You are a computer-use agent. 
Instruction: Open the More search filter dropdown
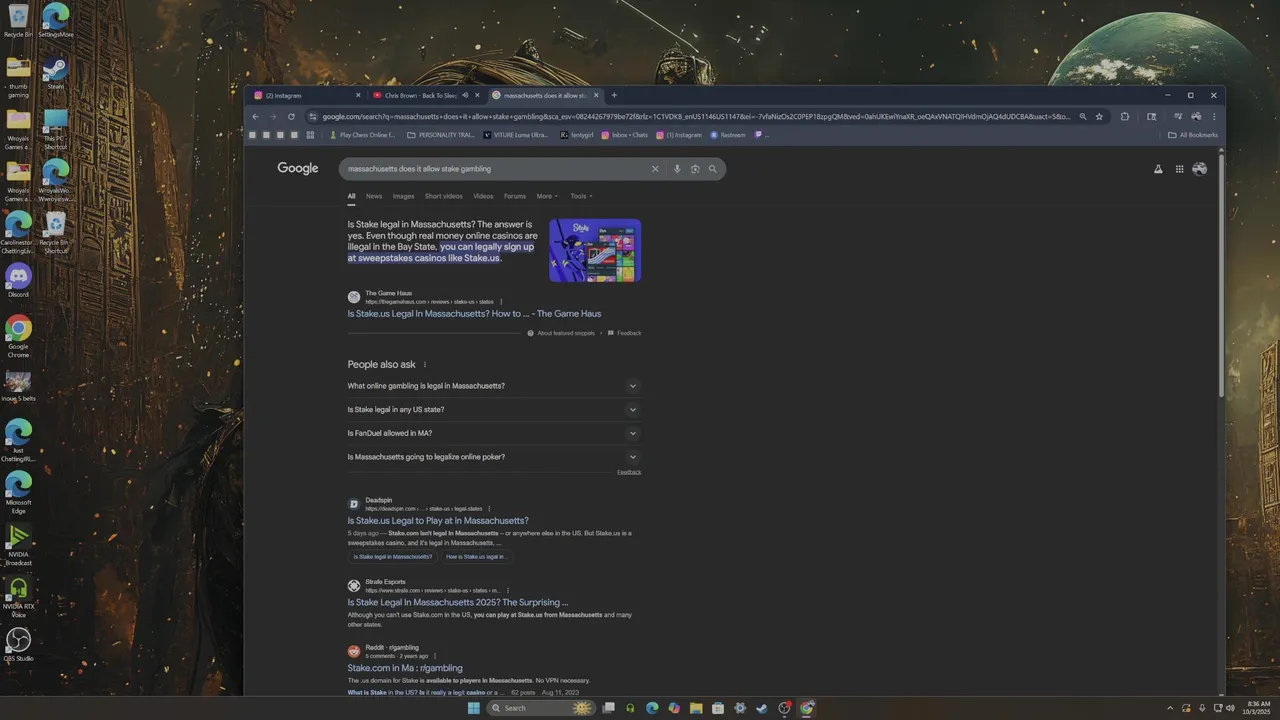coord(546,196)
